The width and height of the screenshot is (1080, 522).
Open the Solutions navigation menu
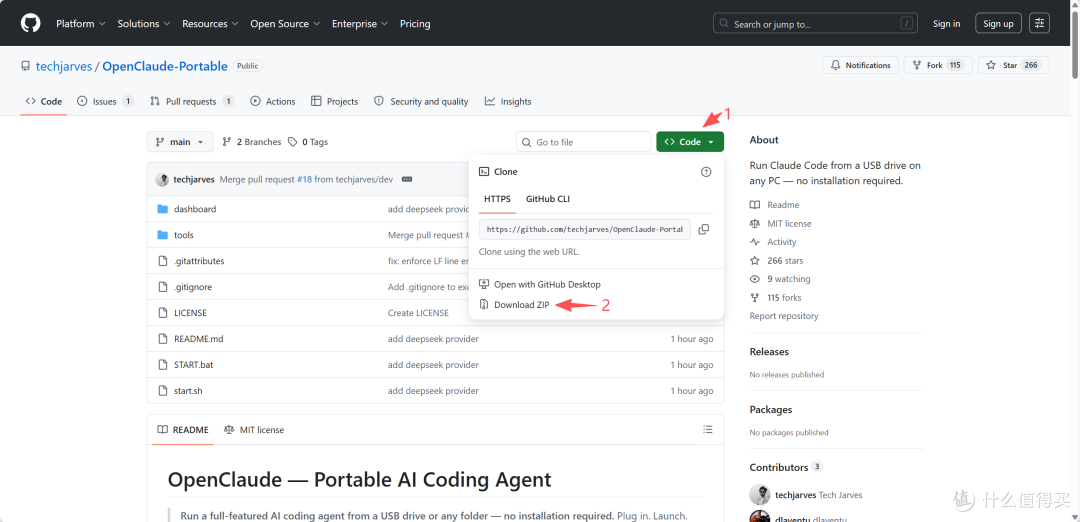(x=144, y=23)
